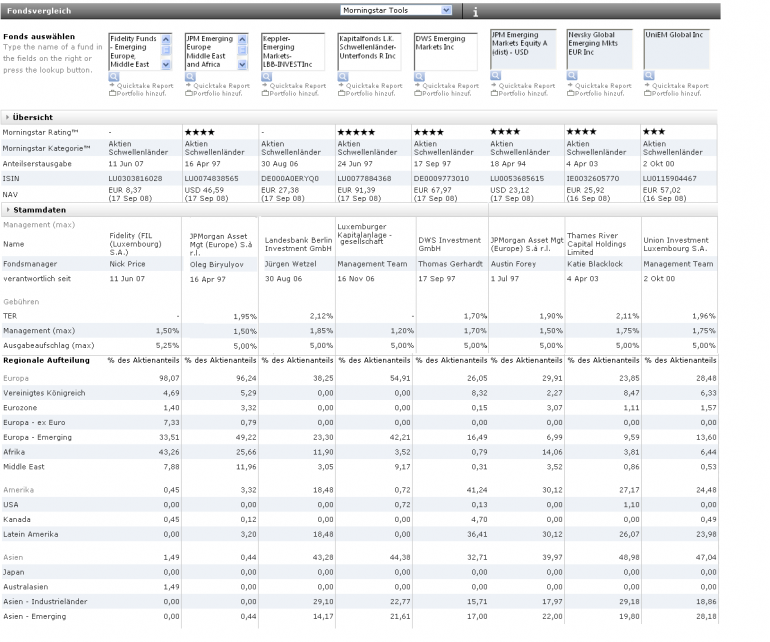
Task: Click scroll-up arrow in Fidelity Funds box
Action: pos(166,39)
